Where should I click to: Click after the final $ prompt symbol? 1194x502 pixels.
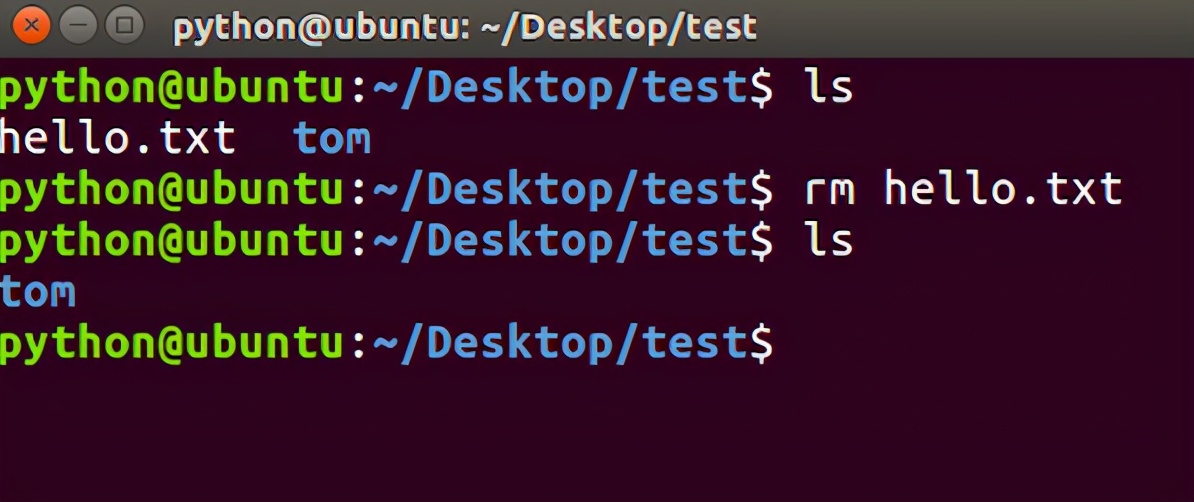pos(792,344)
